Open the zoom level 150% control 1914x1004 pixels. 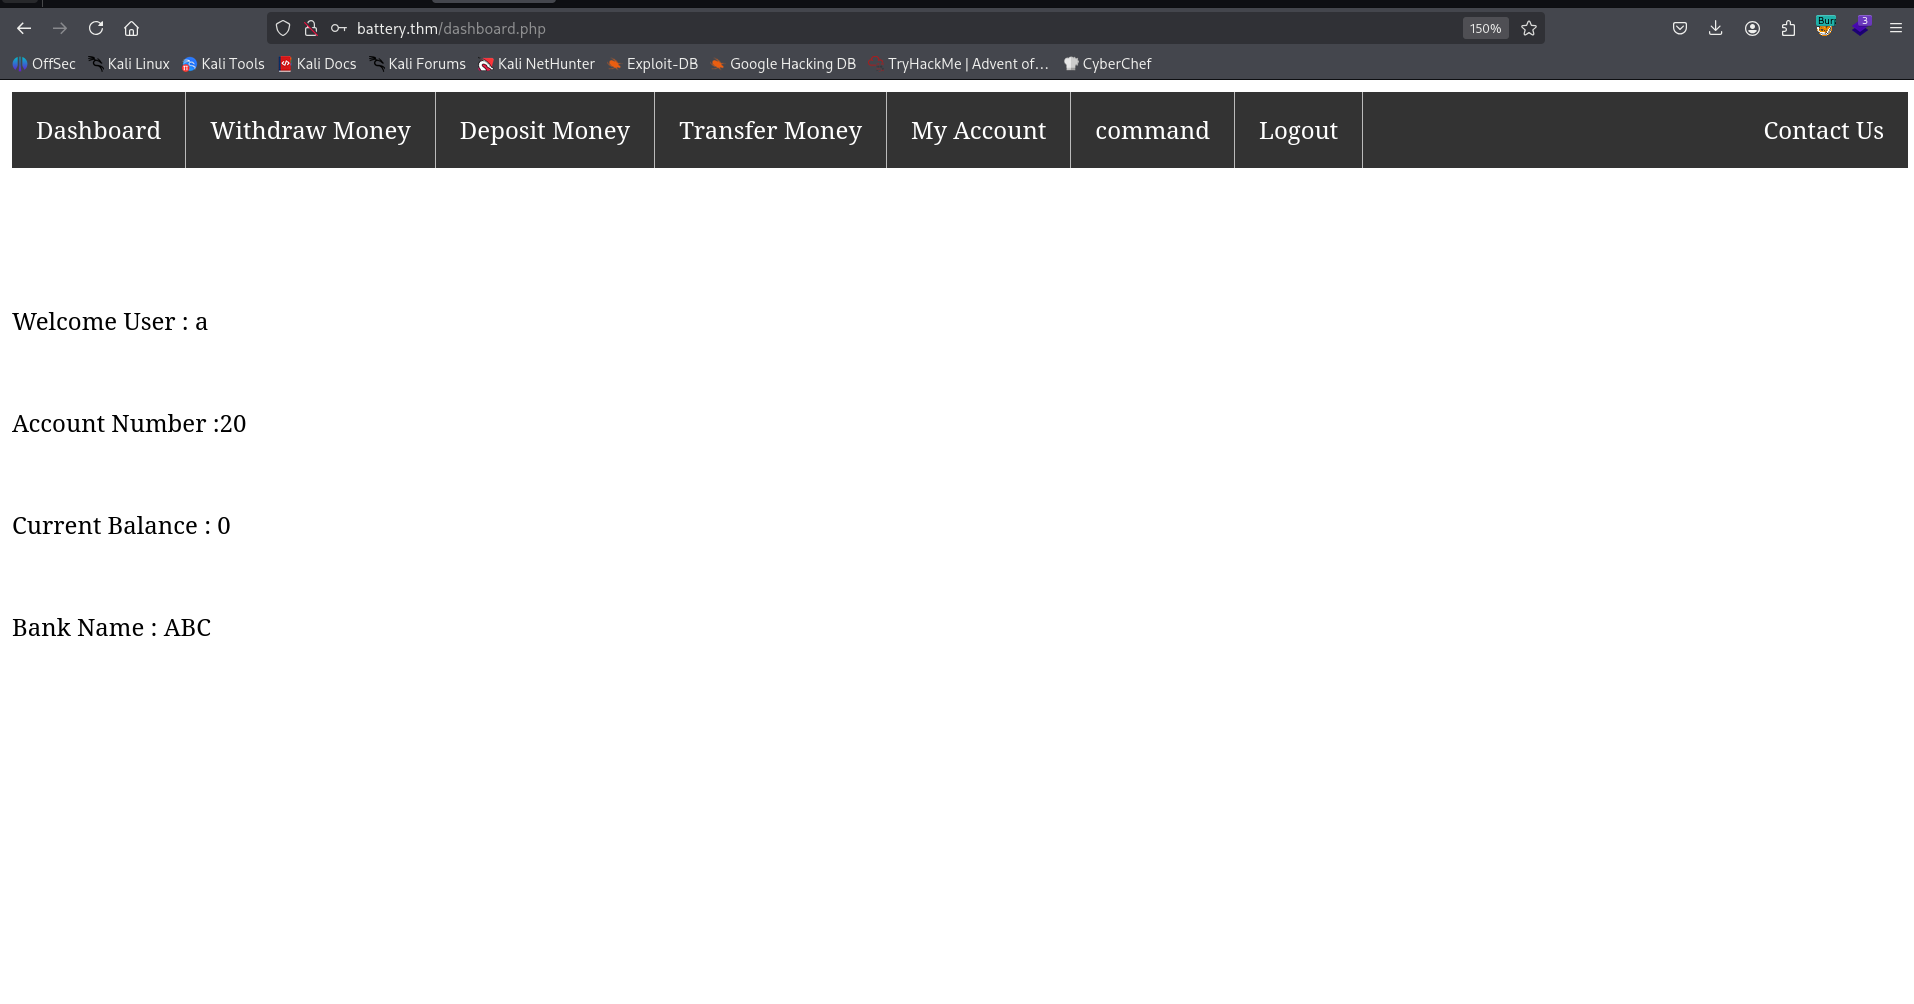1486,28
